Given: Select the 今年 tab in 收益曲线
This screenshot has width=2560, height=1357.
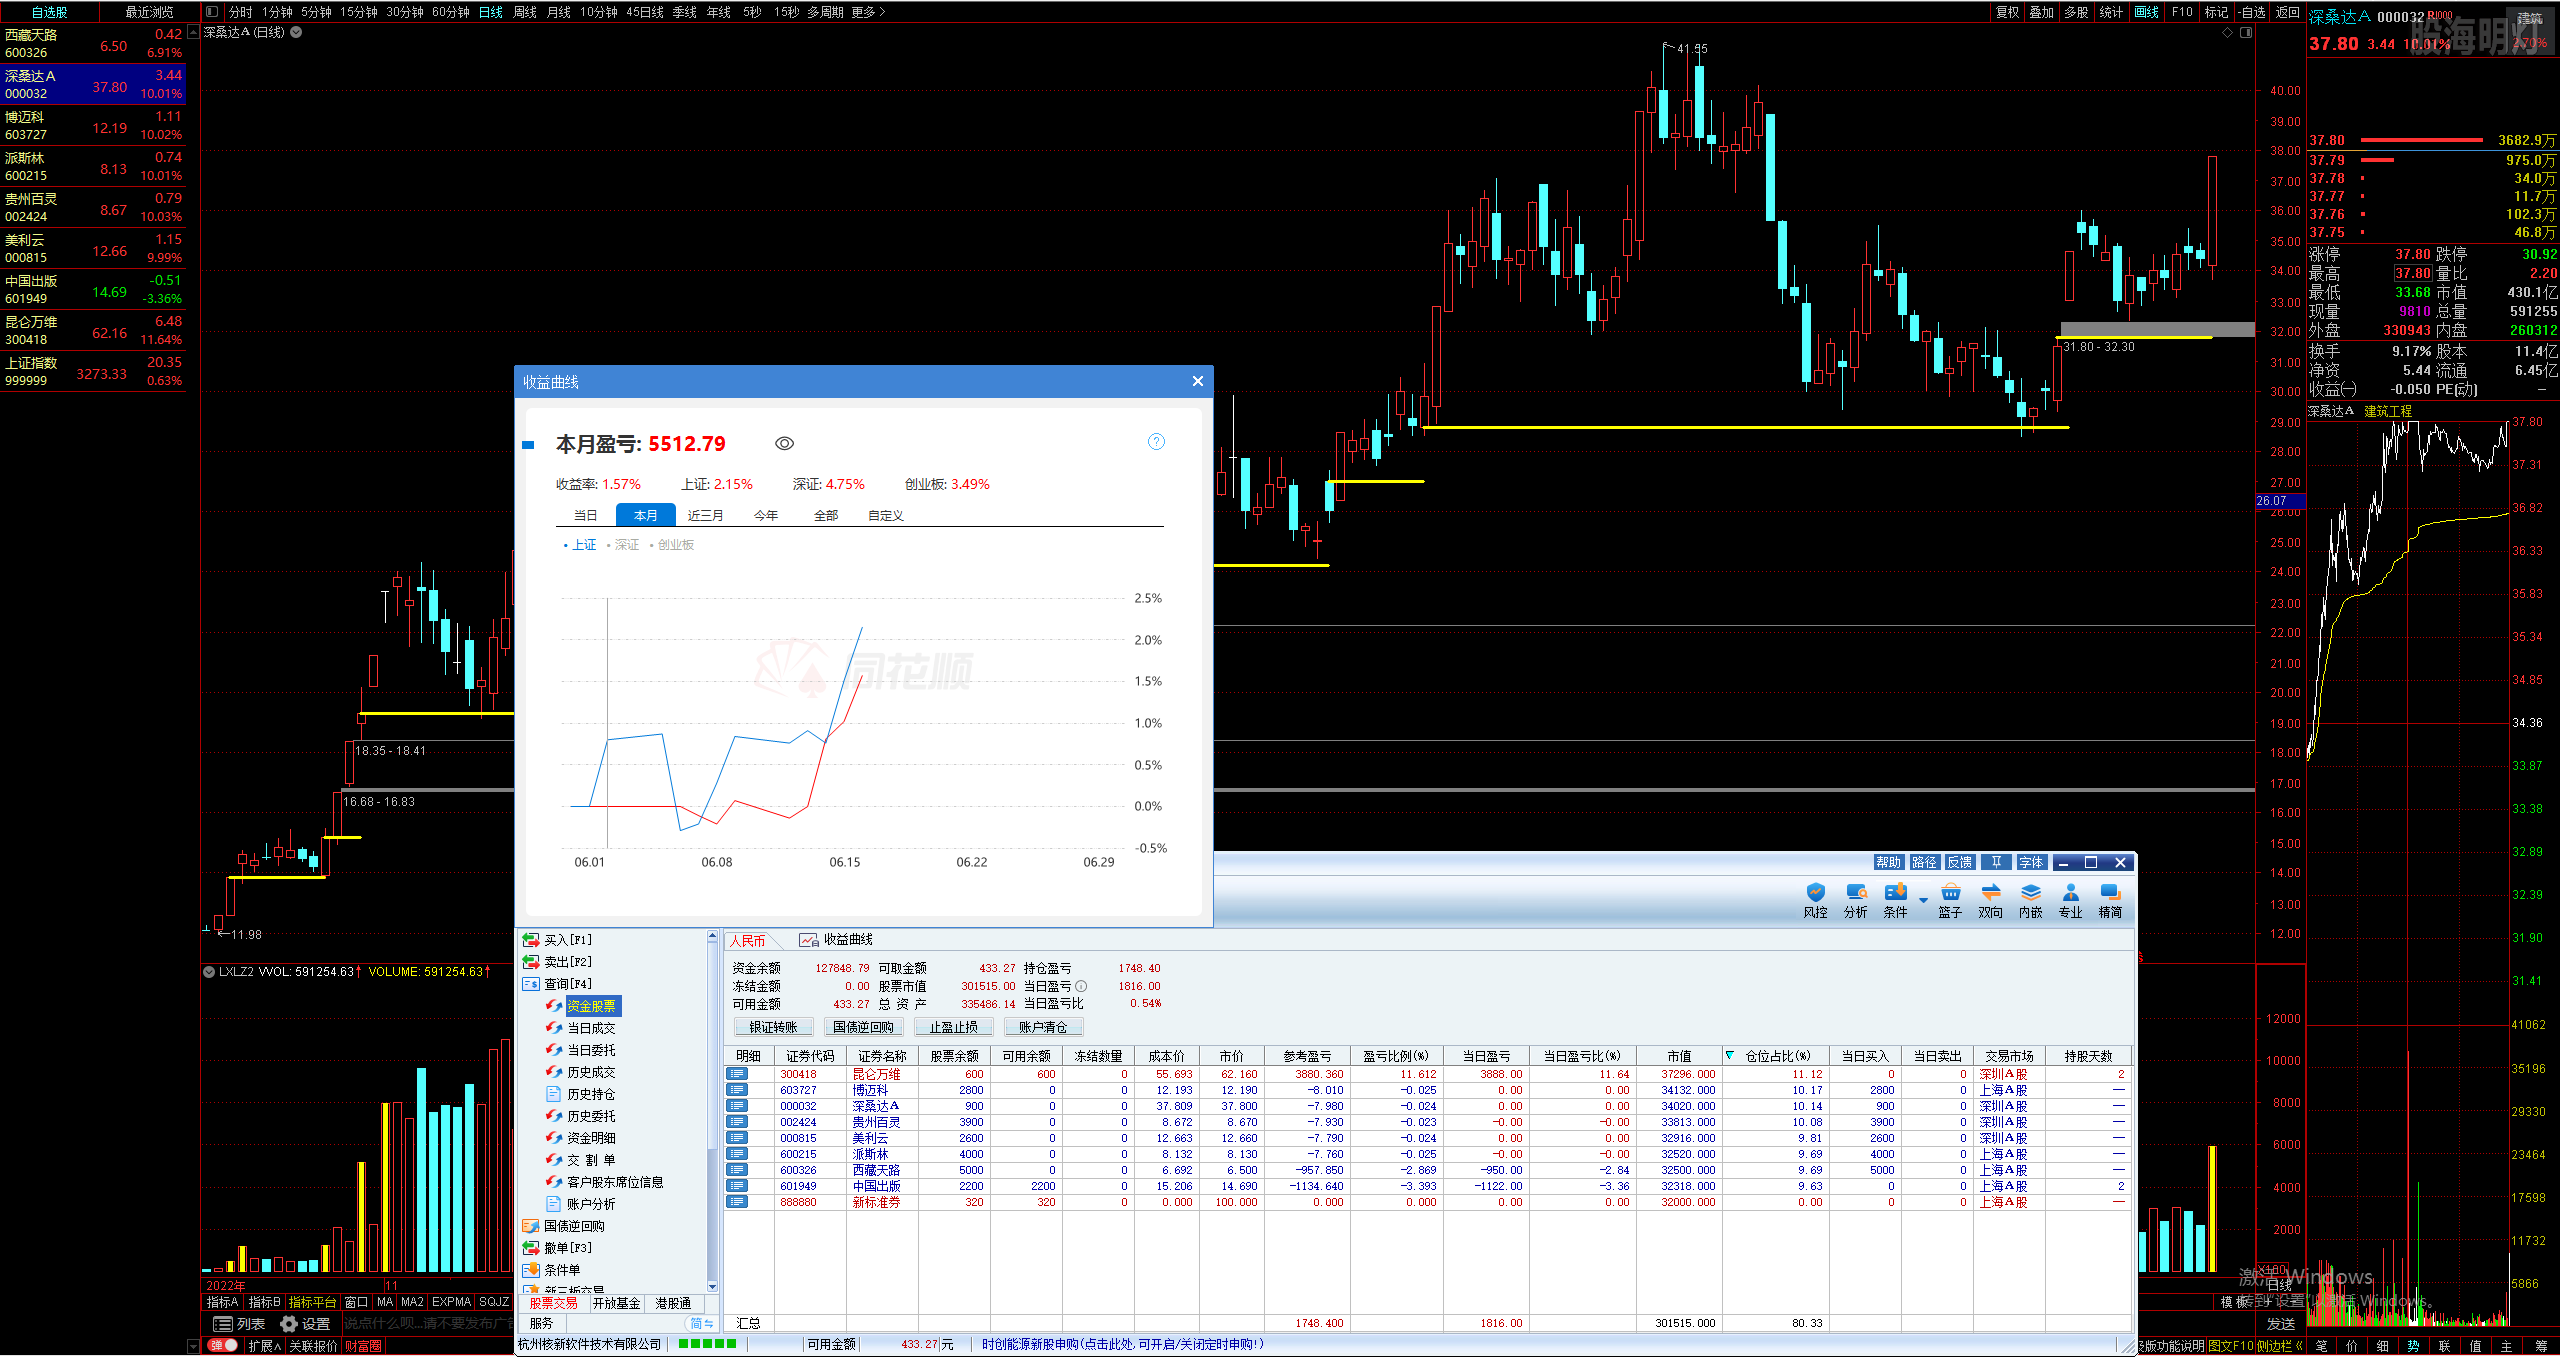Looking at the screenshot, I should [x=766, y=516].
